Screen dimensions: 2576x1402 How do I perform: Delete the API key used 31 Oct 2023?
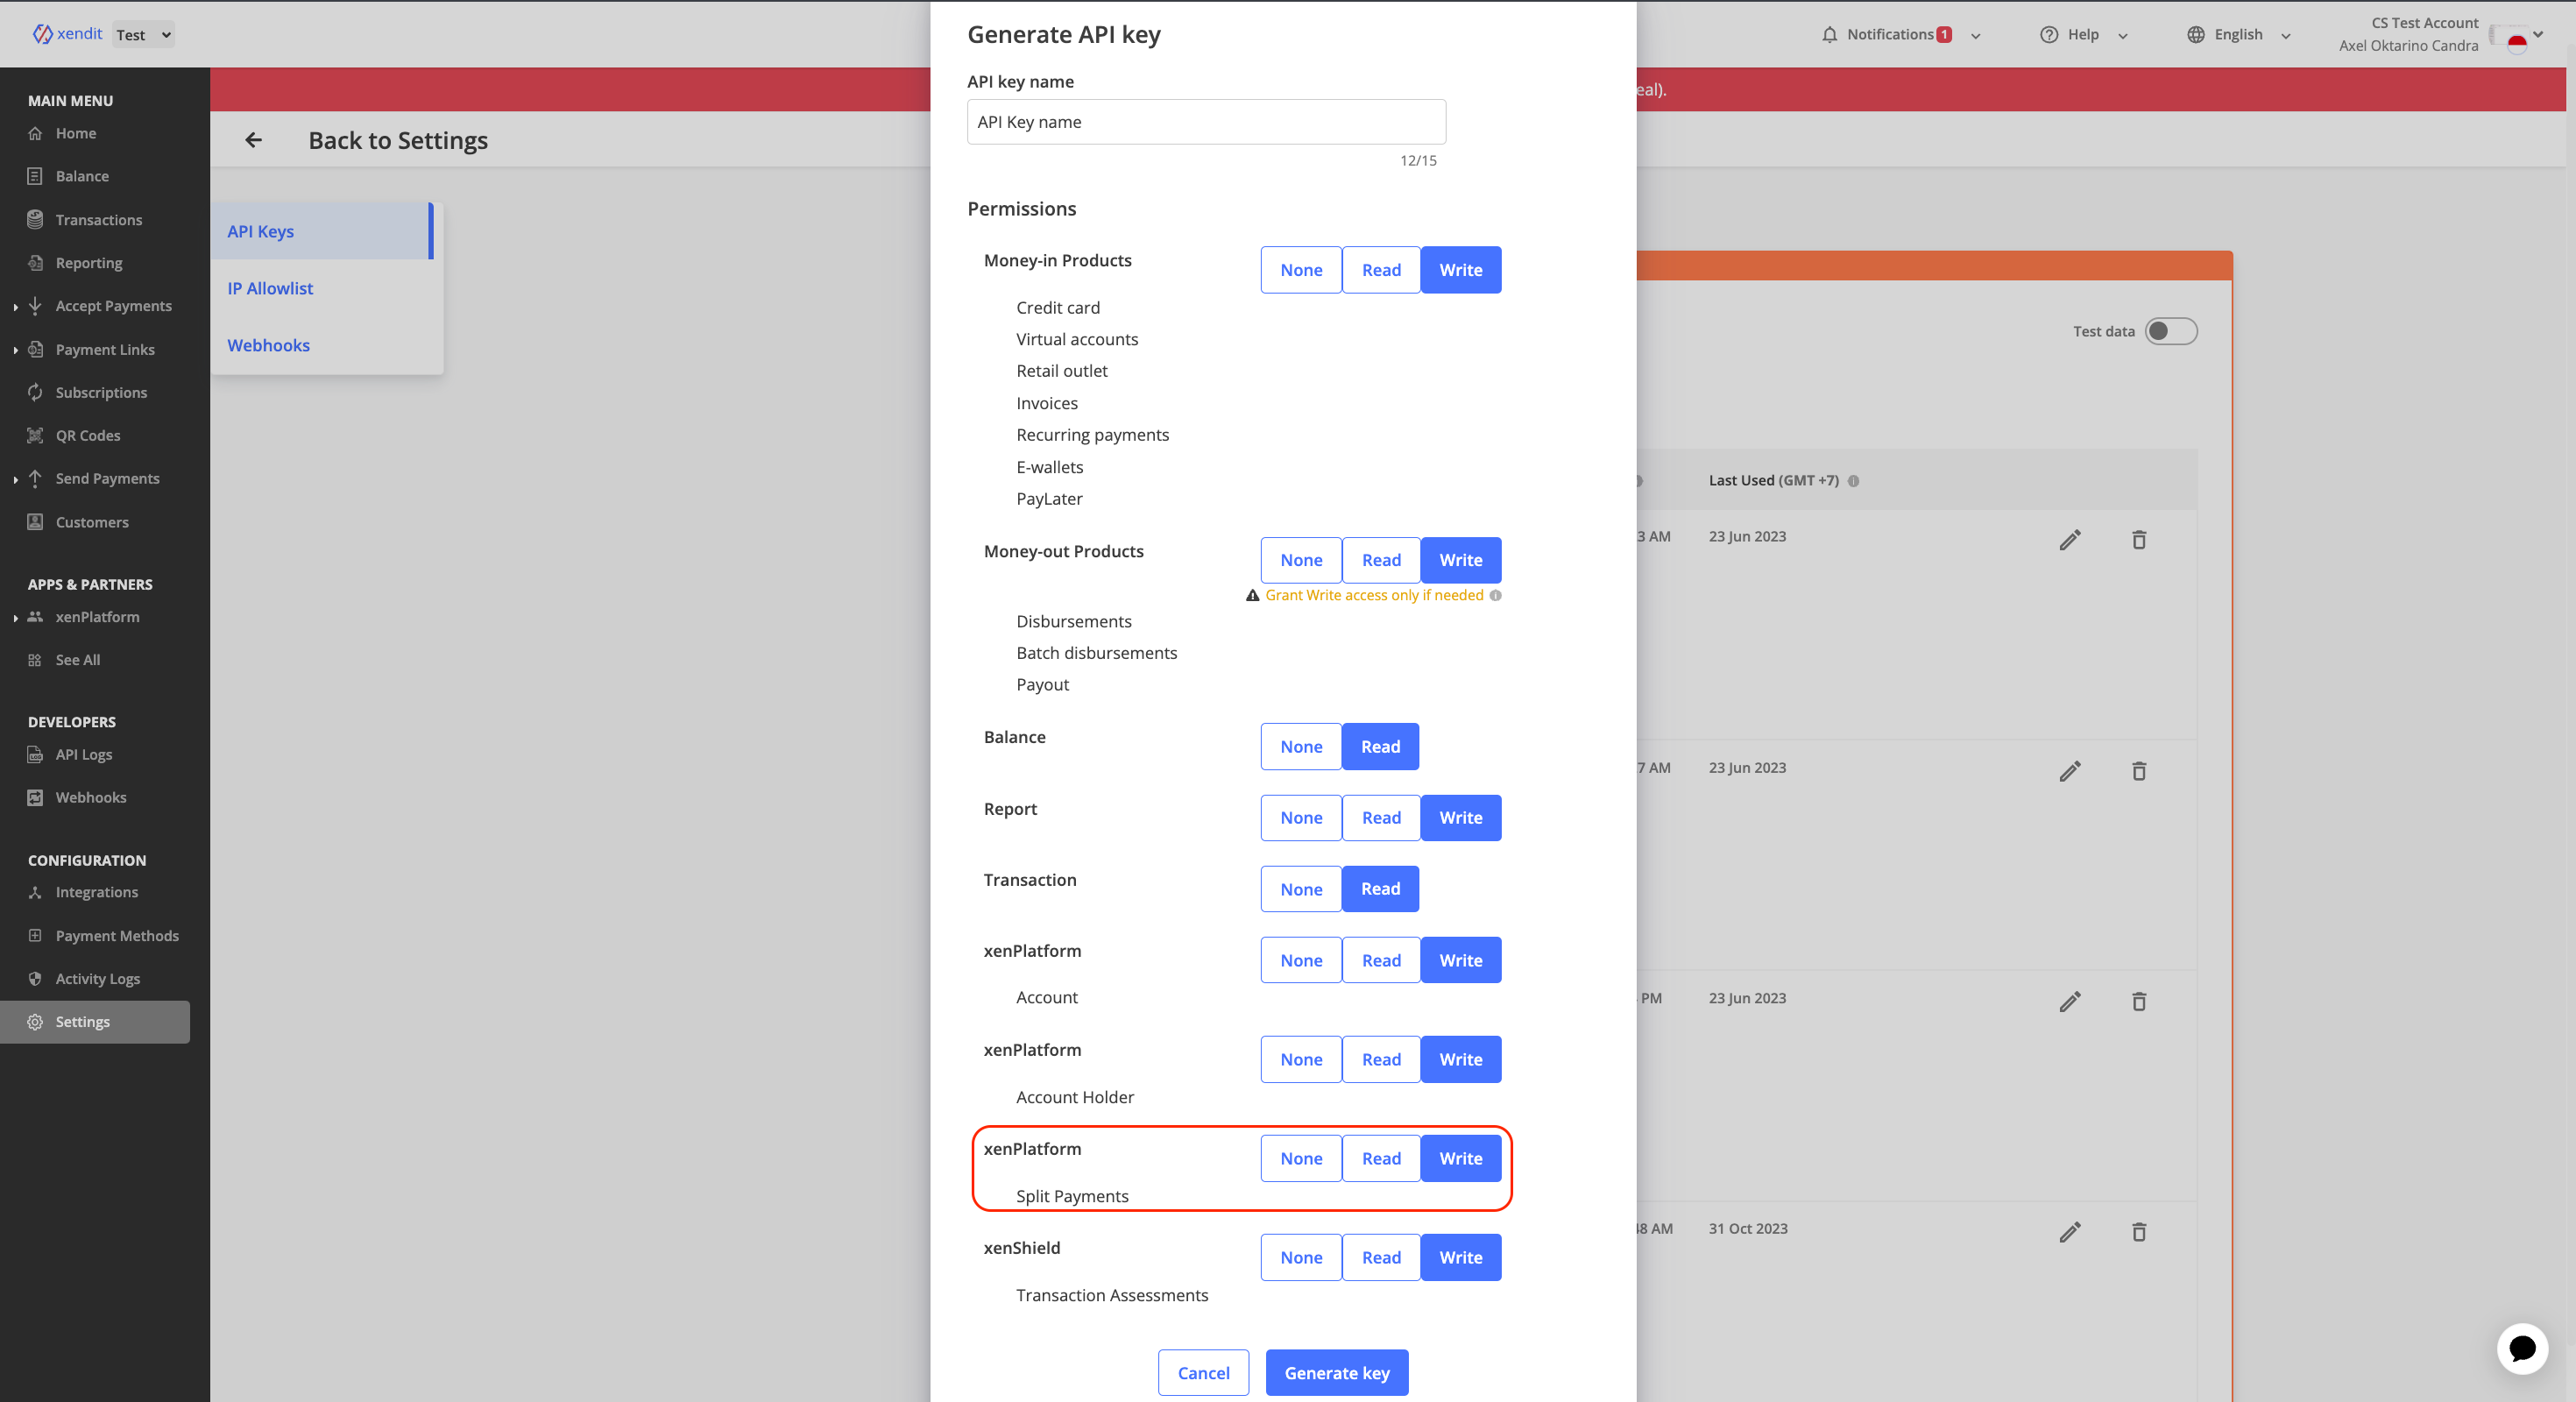pyautogui.click(x=2139, y=1232)
